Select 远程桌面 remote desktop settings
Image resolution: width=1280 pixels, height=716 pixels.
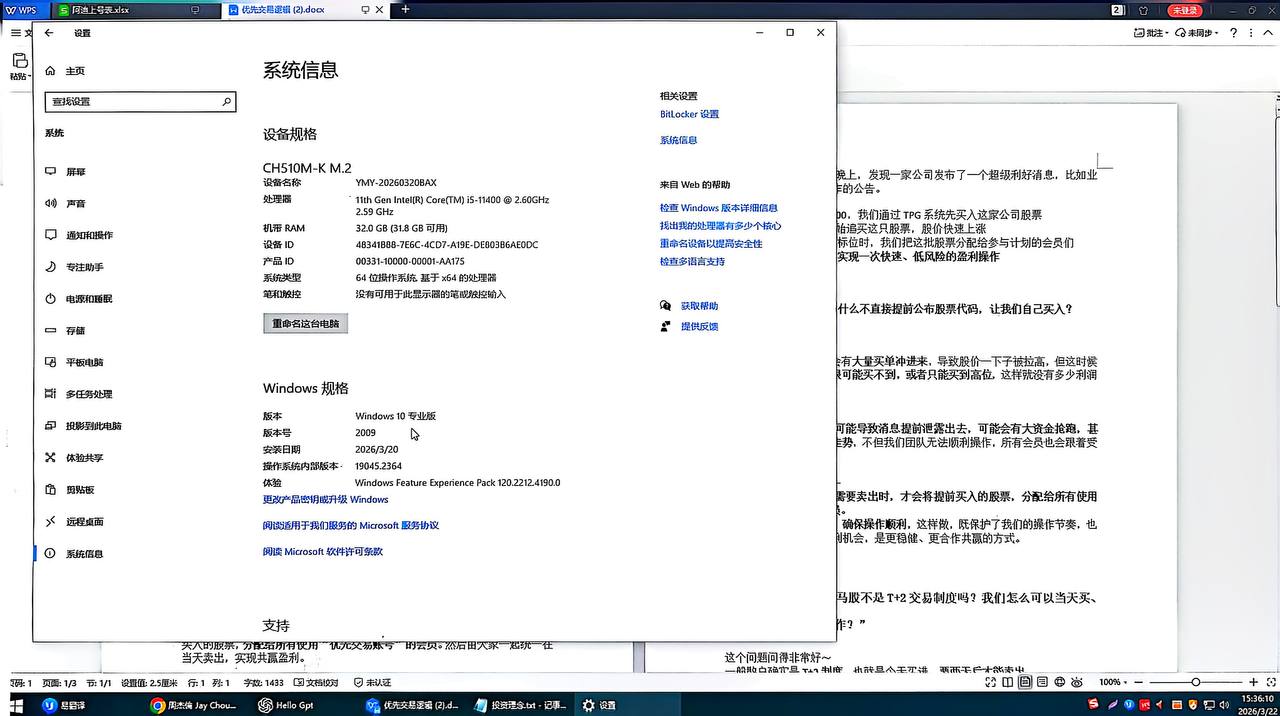pyautogui.click(x=84, y=522)
